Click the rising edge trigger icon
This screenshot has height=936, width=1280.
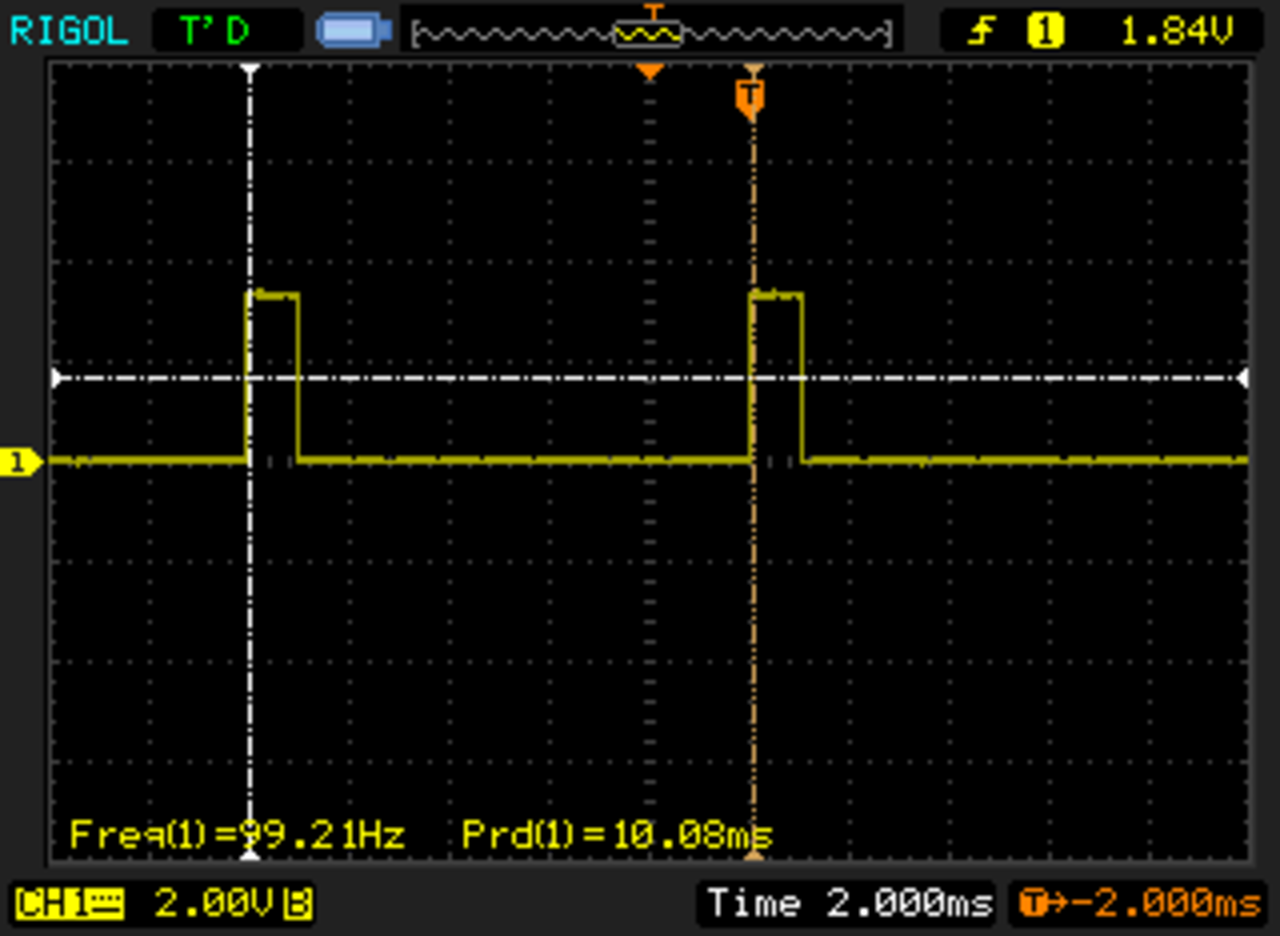tap(983, 32)
